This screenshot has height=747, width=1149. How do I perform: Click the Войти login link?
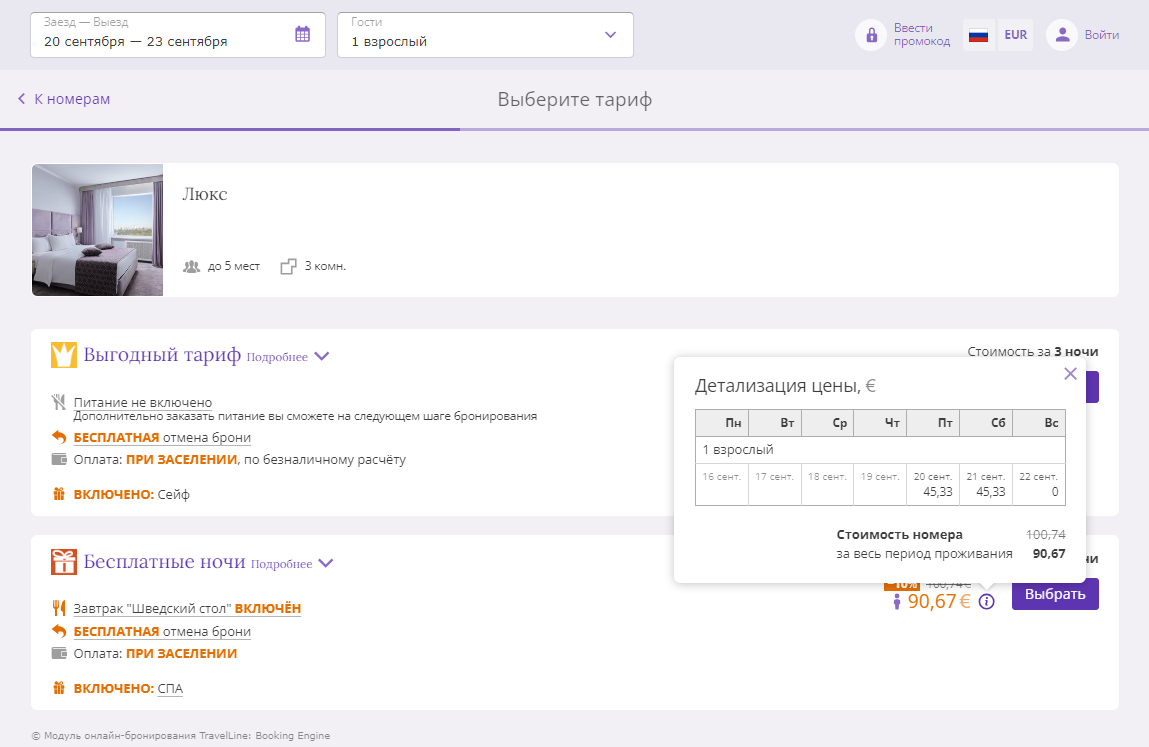coord(1101,34)
